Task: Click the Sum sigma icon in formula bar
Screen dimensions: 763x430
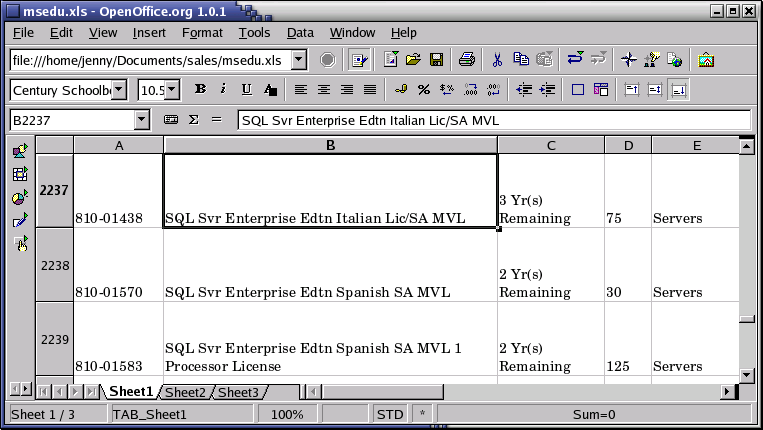Action: [x=193, y=120]
